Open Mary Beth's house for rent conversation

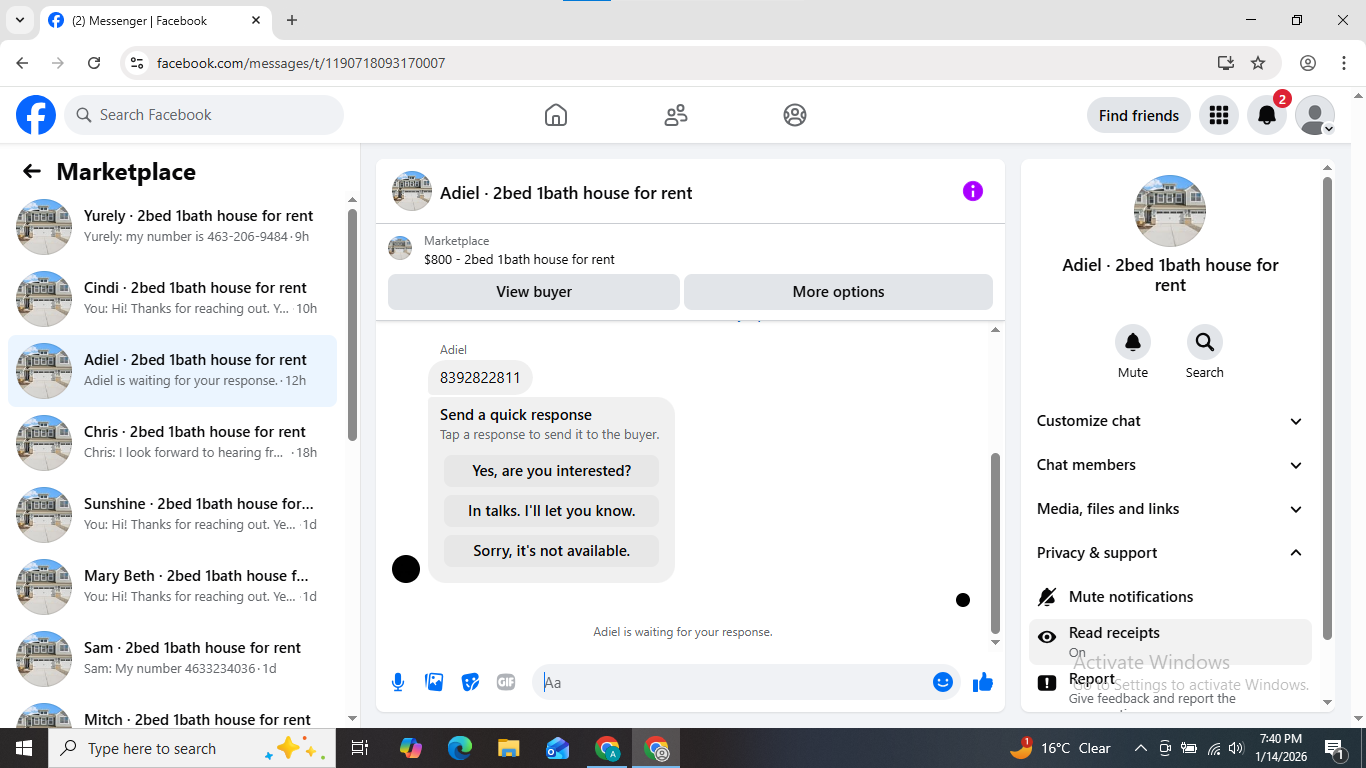click(172, 587)
